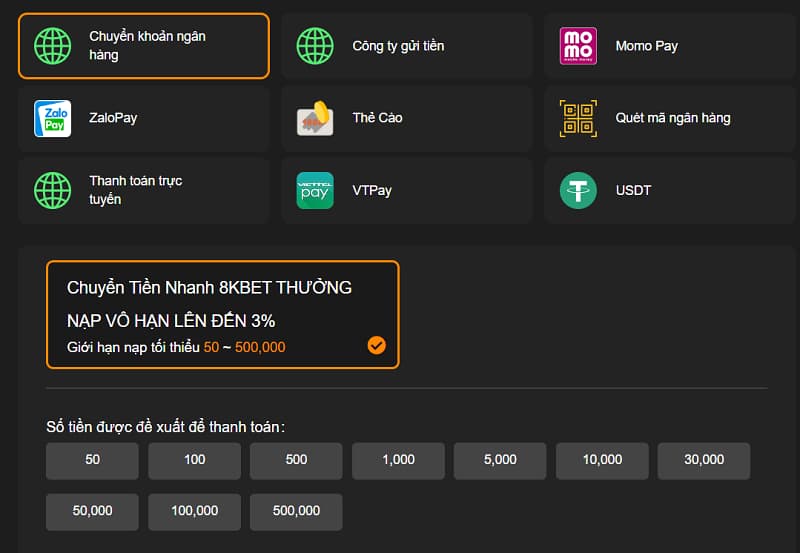Viewport: 800px width, 553px height.
Task: Pick the 100 amount button
Action: point(195,460)
